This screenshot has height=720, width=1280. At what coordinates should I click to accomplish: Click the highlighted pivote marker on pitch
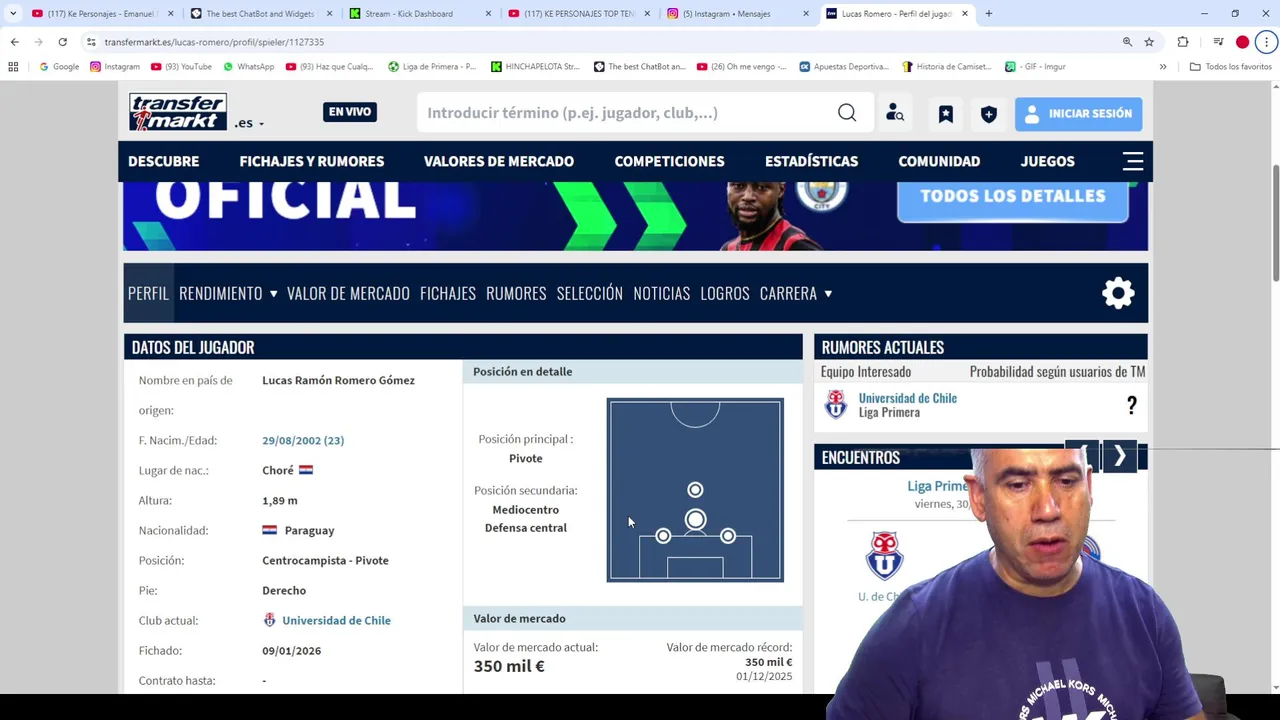(x=695, y=520)
